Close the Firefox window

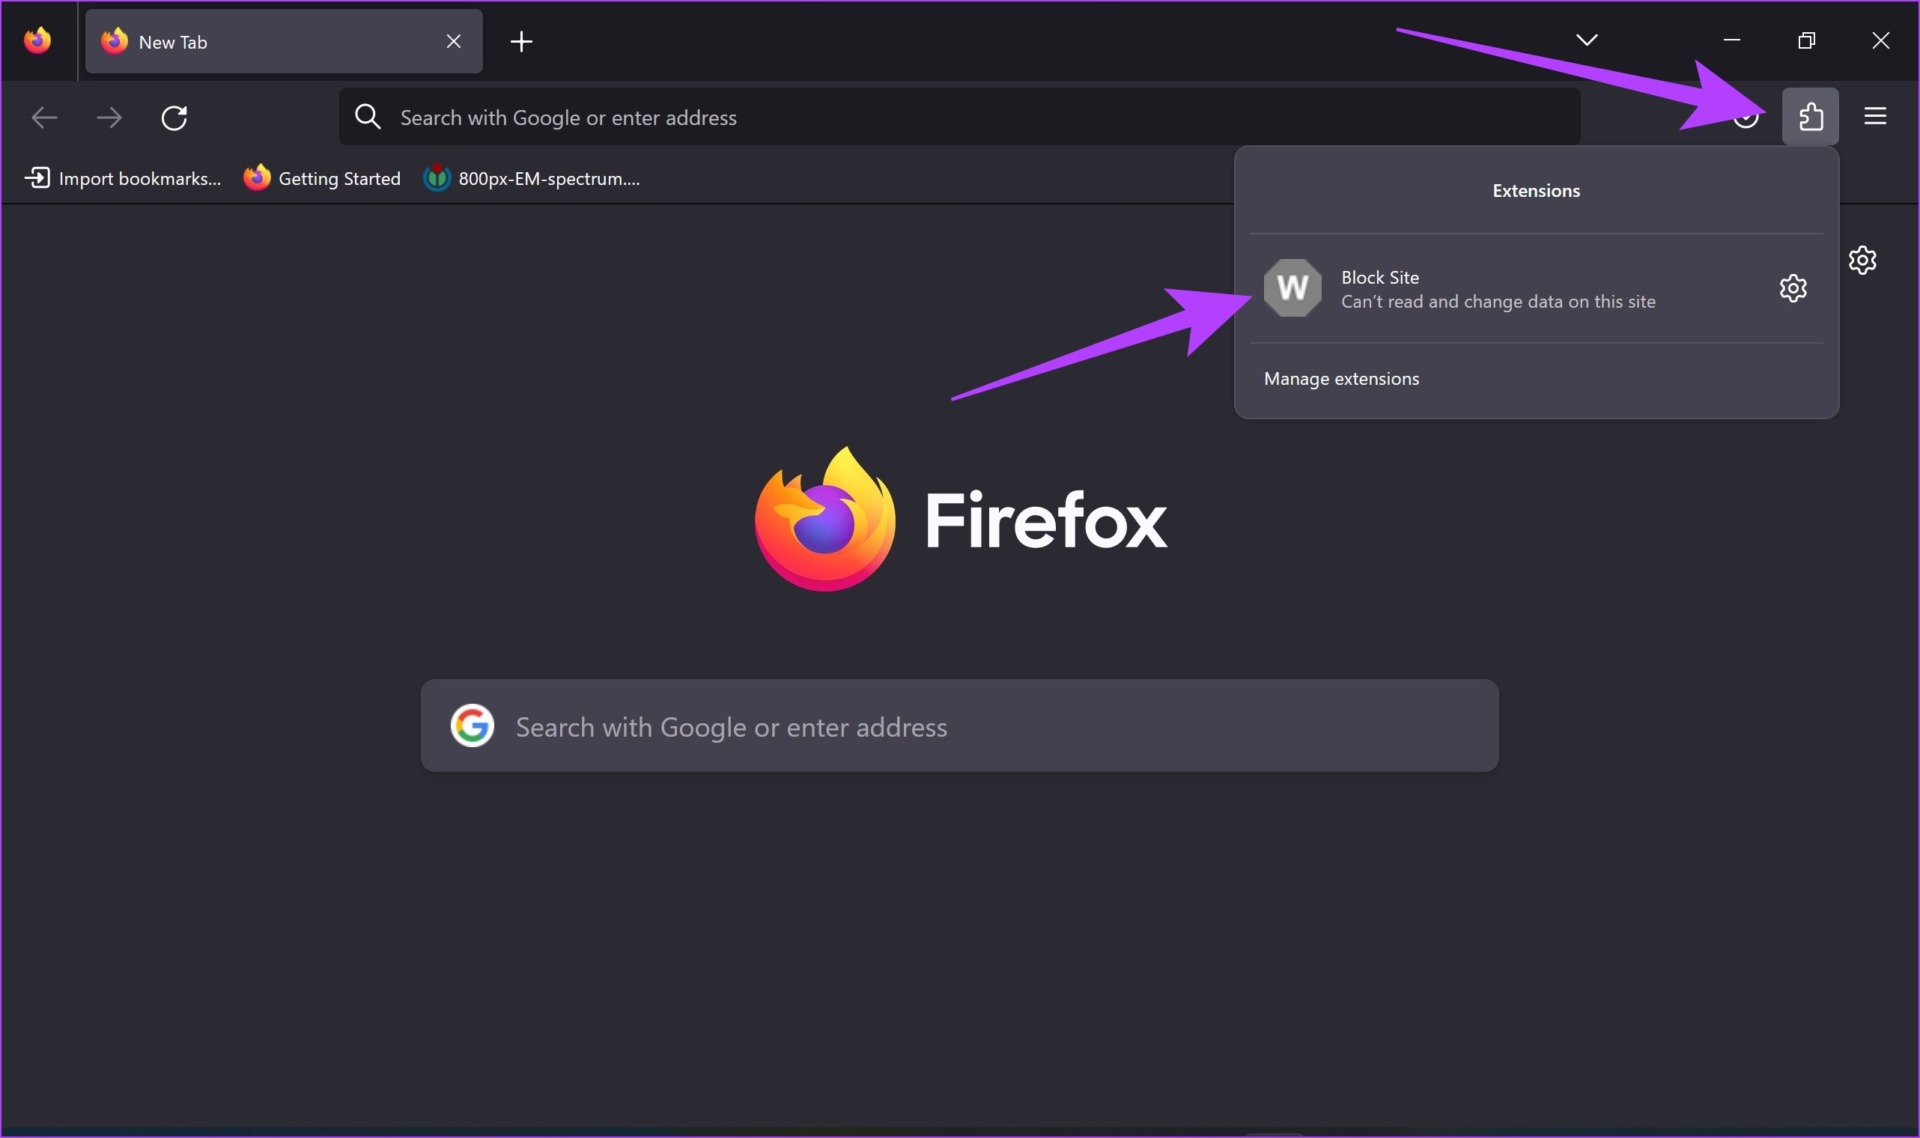[1880, 40]
